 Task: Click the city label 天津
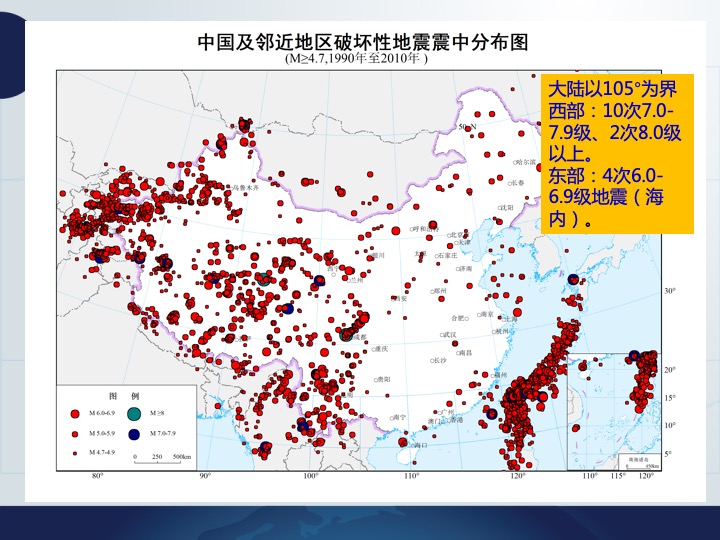pos(465,242)
